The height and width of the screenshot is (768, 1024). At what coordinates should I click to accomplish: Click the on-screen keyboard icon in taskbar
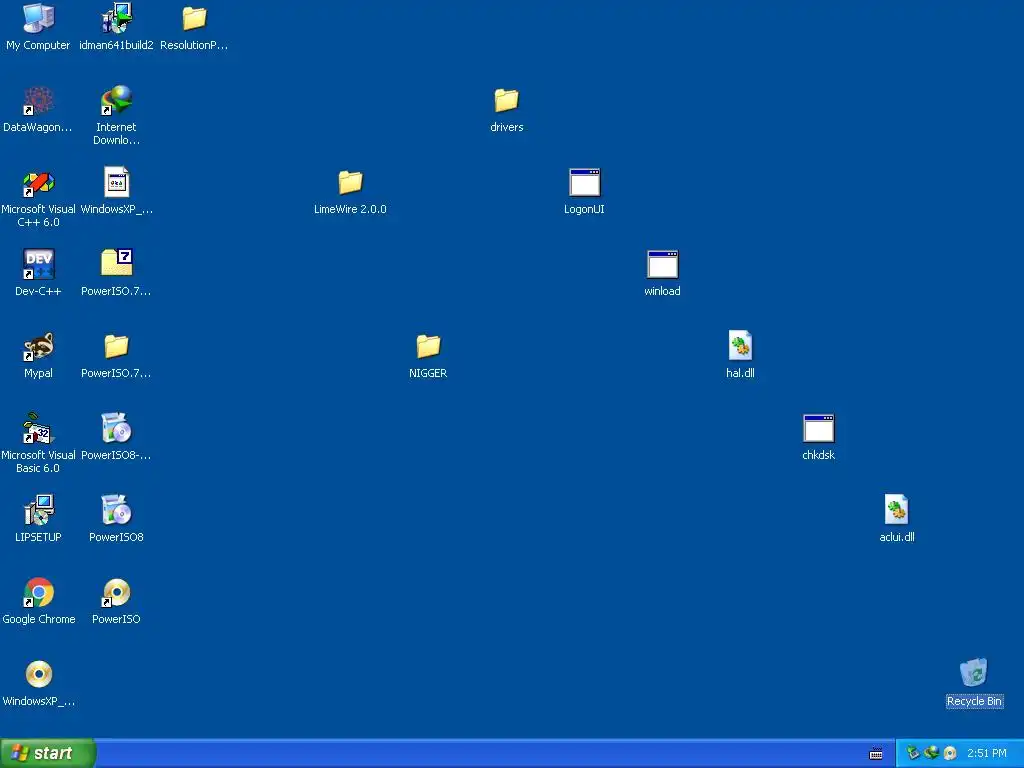coord(876,754)
